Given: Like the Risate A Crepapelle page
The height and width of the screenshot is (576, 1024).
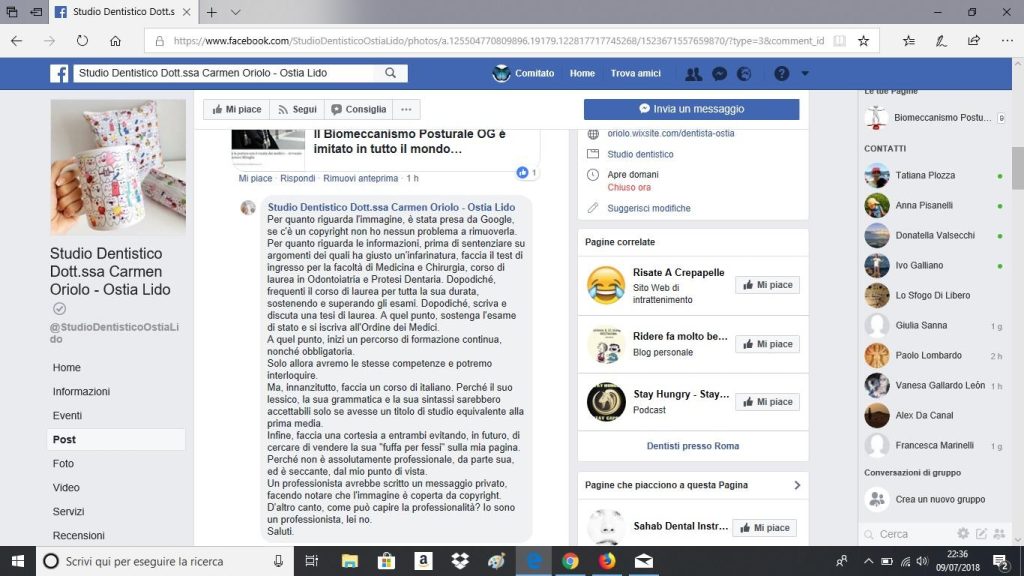Looking at the screenshot, I should click(x=767, y=285).
